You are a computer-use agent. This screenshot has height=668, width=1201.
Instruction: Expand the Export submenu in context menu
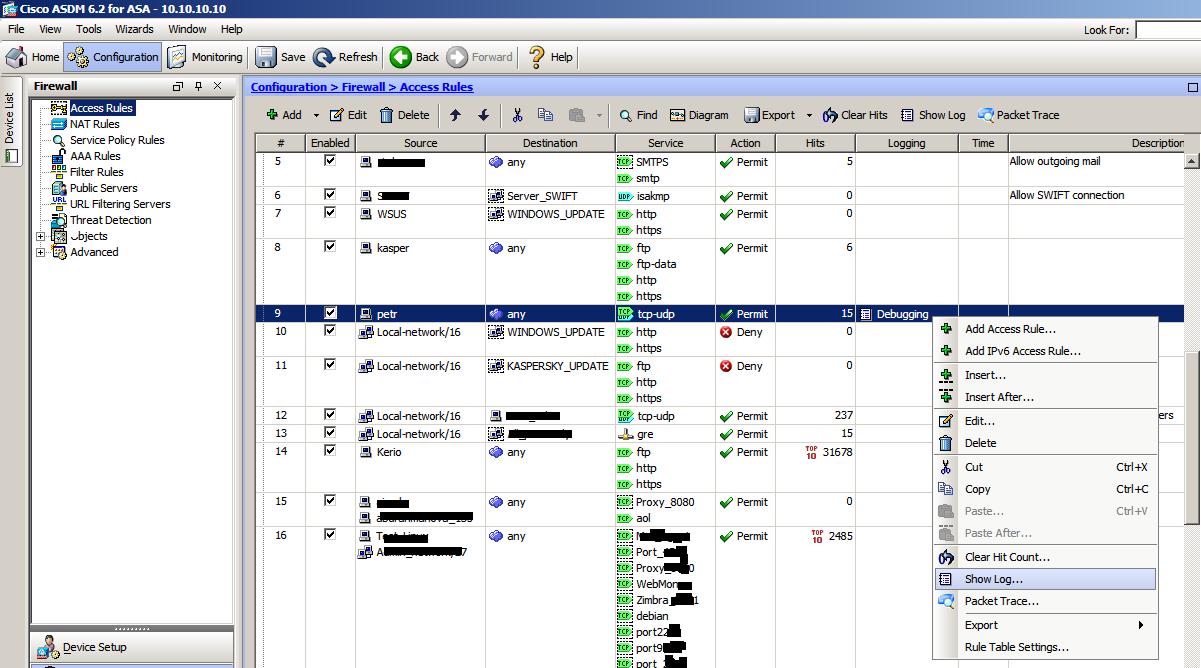pyautogui.click(x=1045, y=625)
